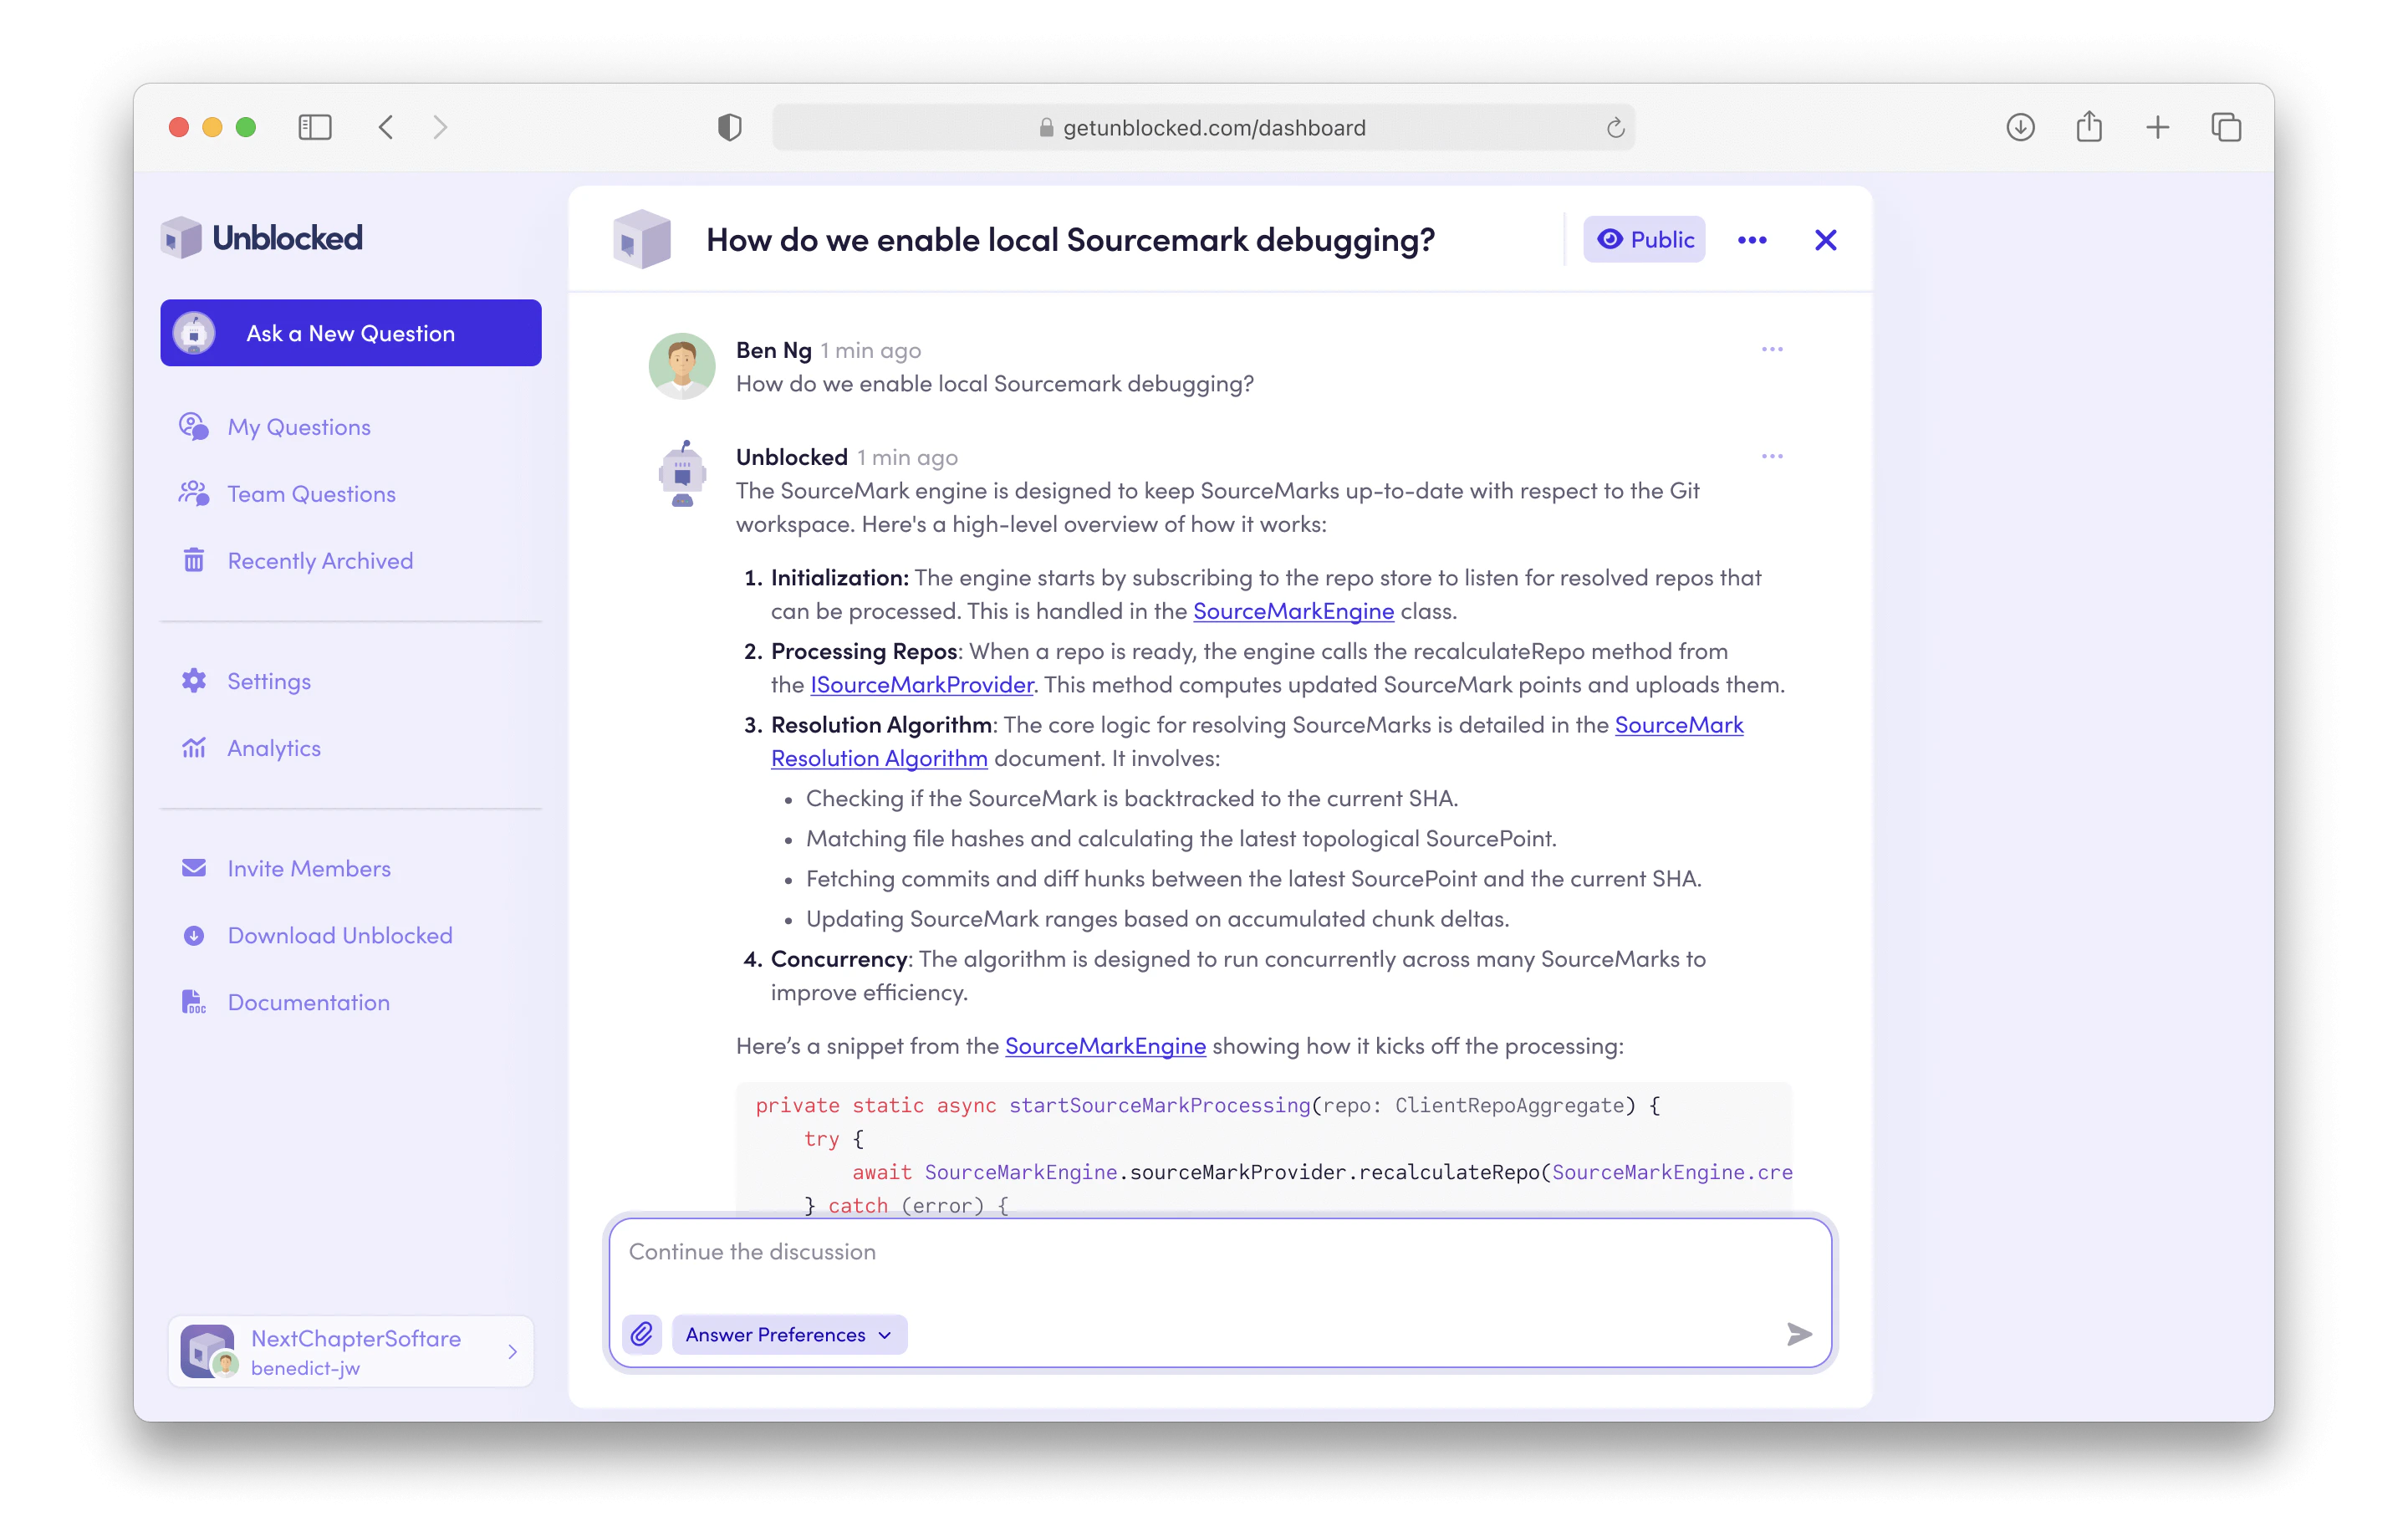The height and width of the screenshot is (1522, 2408).
Task: Click the Unblocked logo in sidebar
Action: (x=262, y=238)
